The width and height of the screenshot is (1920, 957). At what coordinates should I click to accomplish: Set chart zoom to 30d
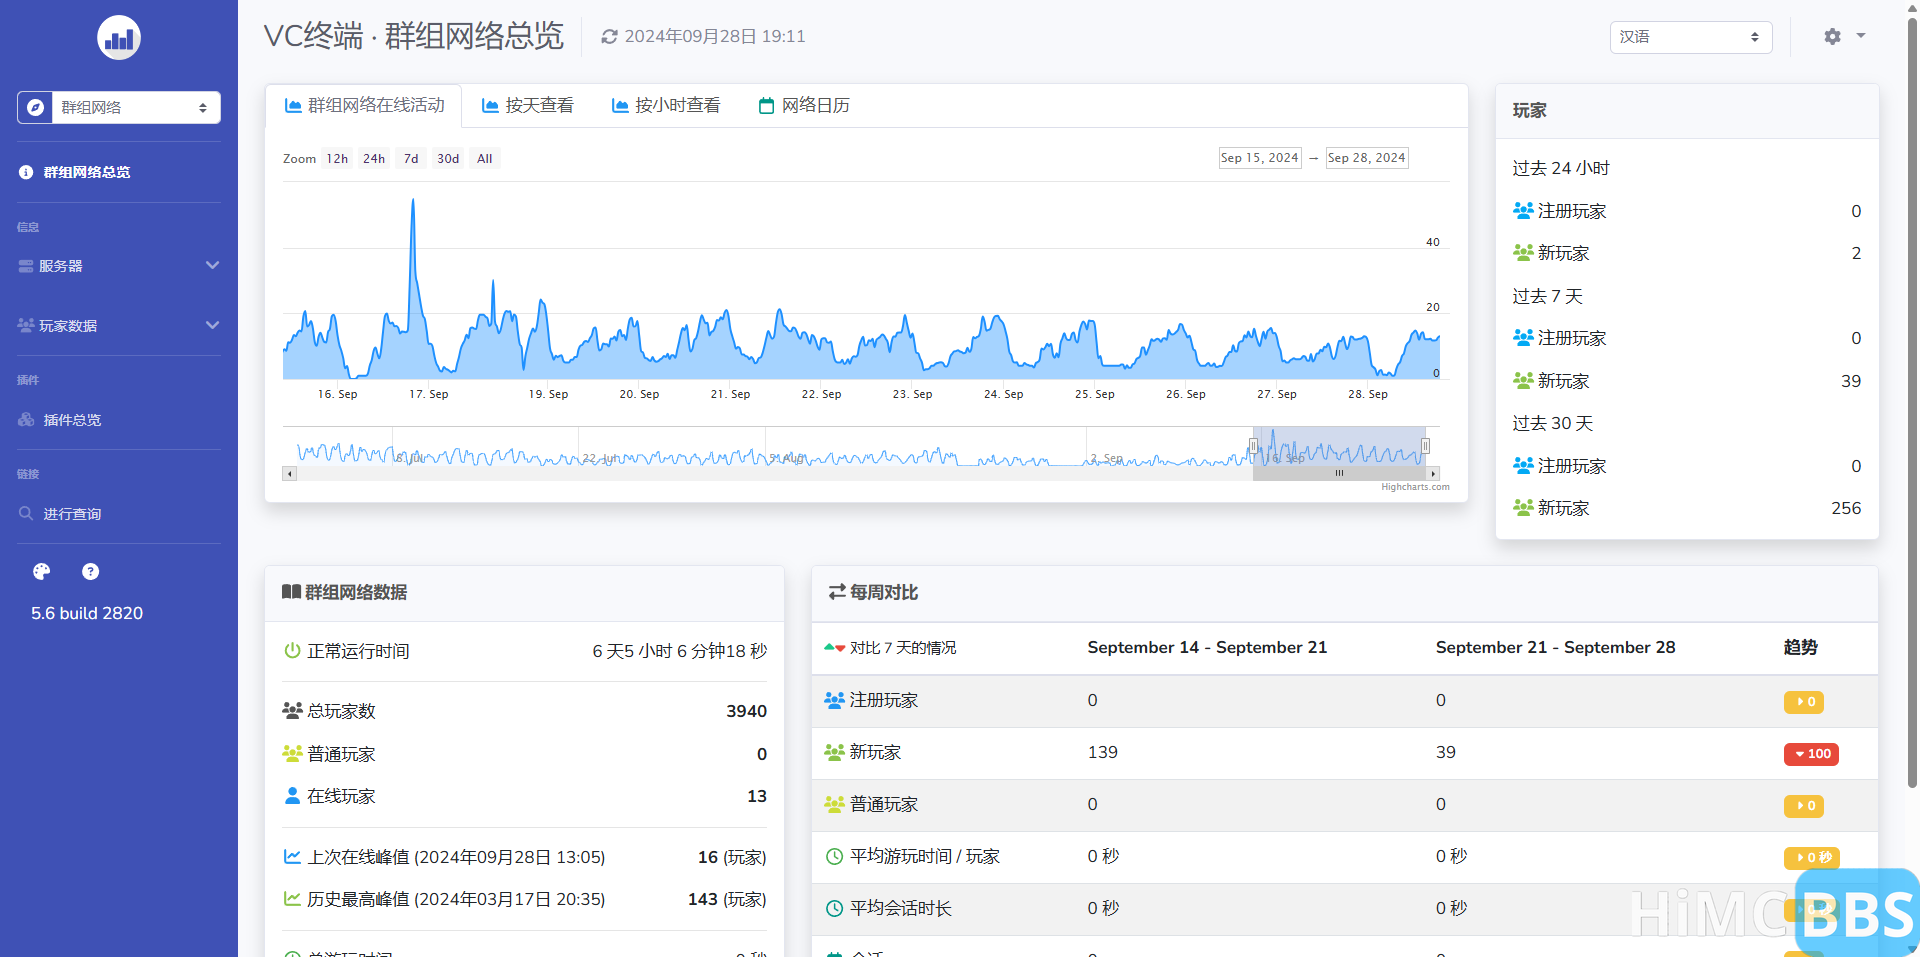coord(448,159)
